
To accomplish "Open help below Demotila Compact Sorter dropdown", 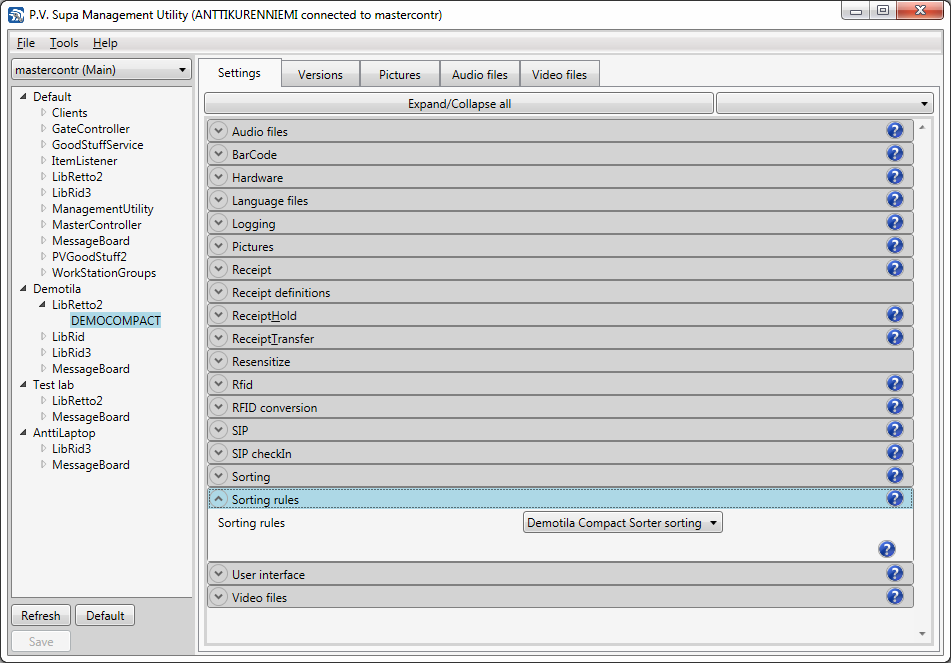I will (887, 549).
